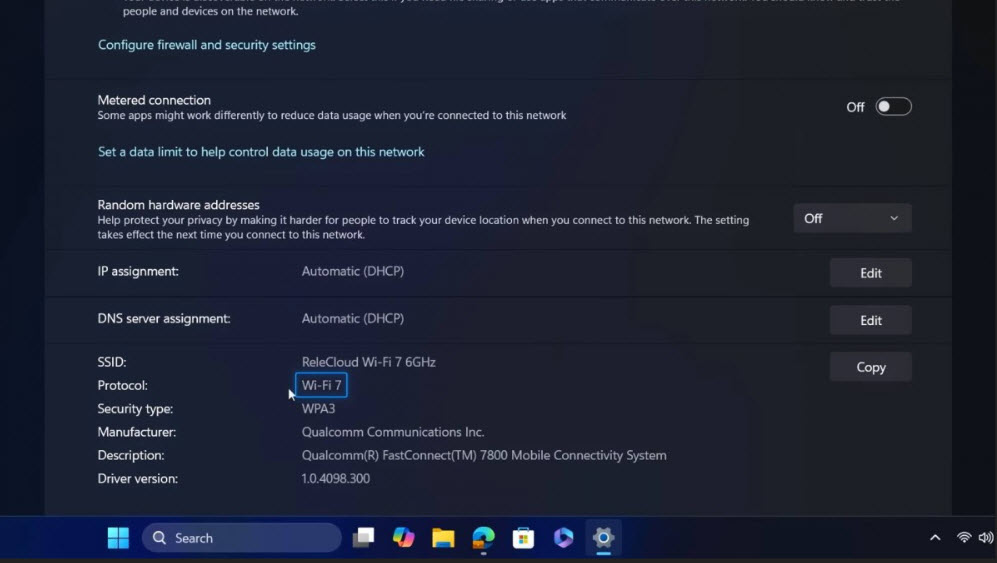The width and height of the screenshot is (997, 563).
Task: Edit the IP assignment setting
Action: coord(870,273)
